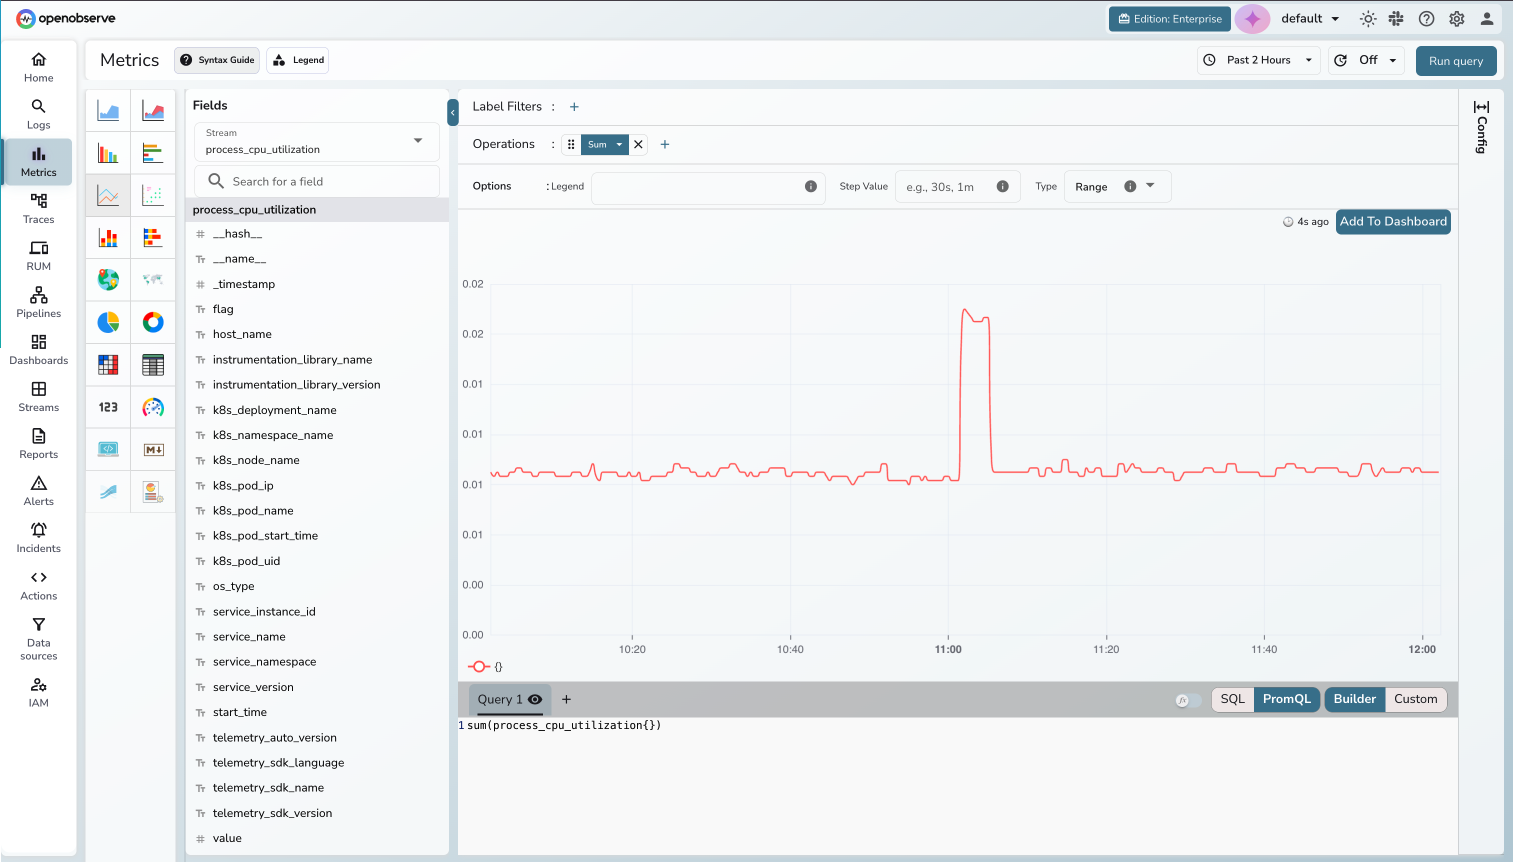The width and height of the screenshot is (1513, 862).
Task: Select the line chart visualization type
Action: pyautogui.click(x=107, y=194)
